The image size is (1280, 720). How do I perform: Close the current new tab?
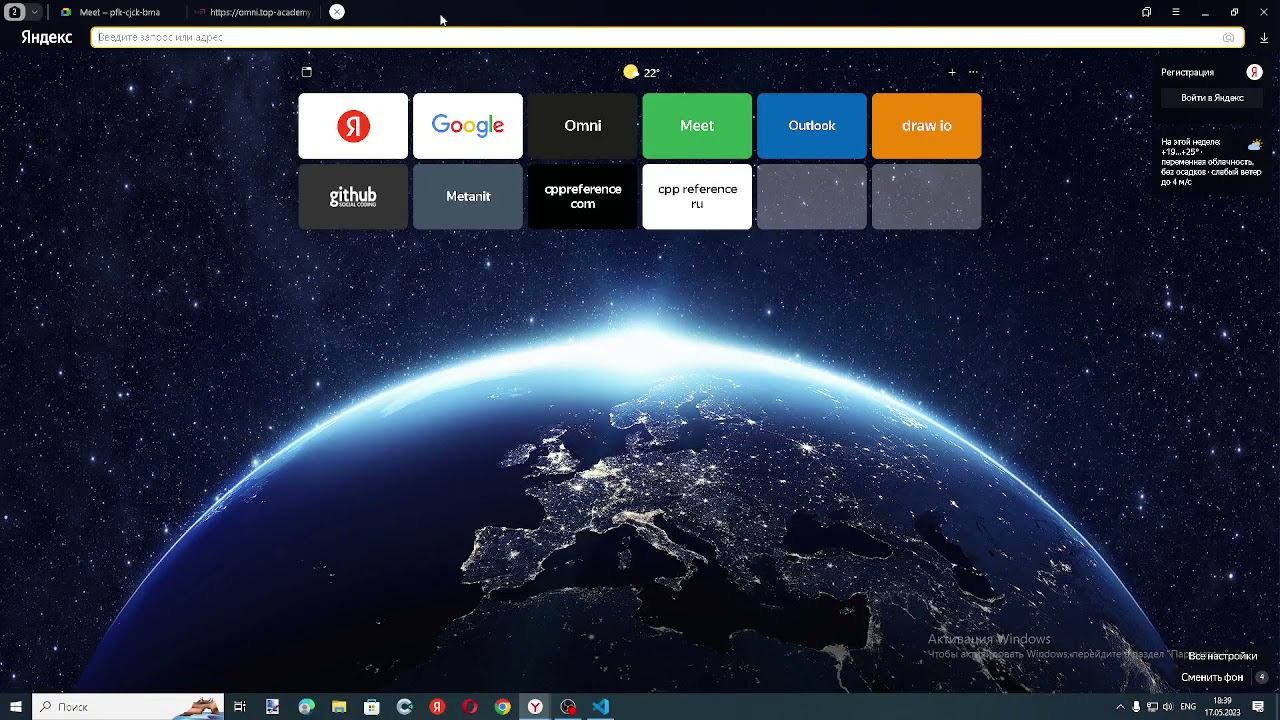(x=337, y=12)
